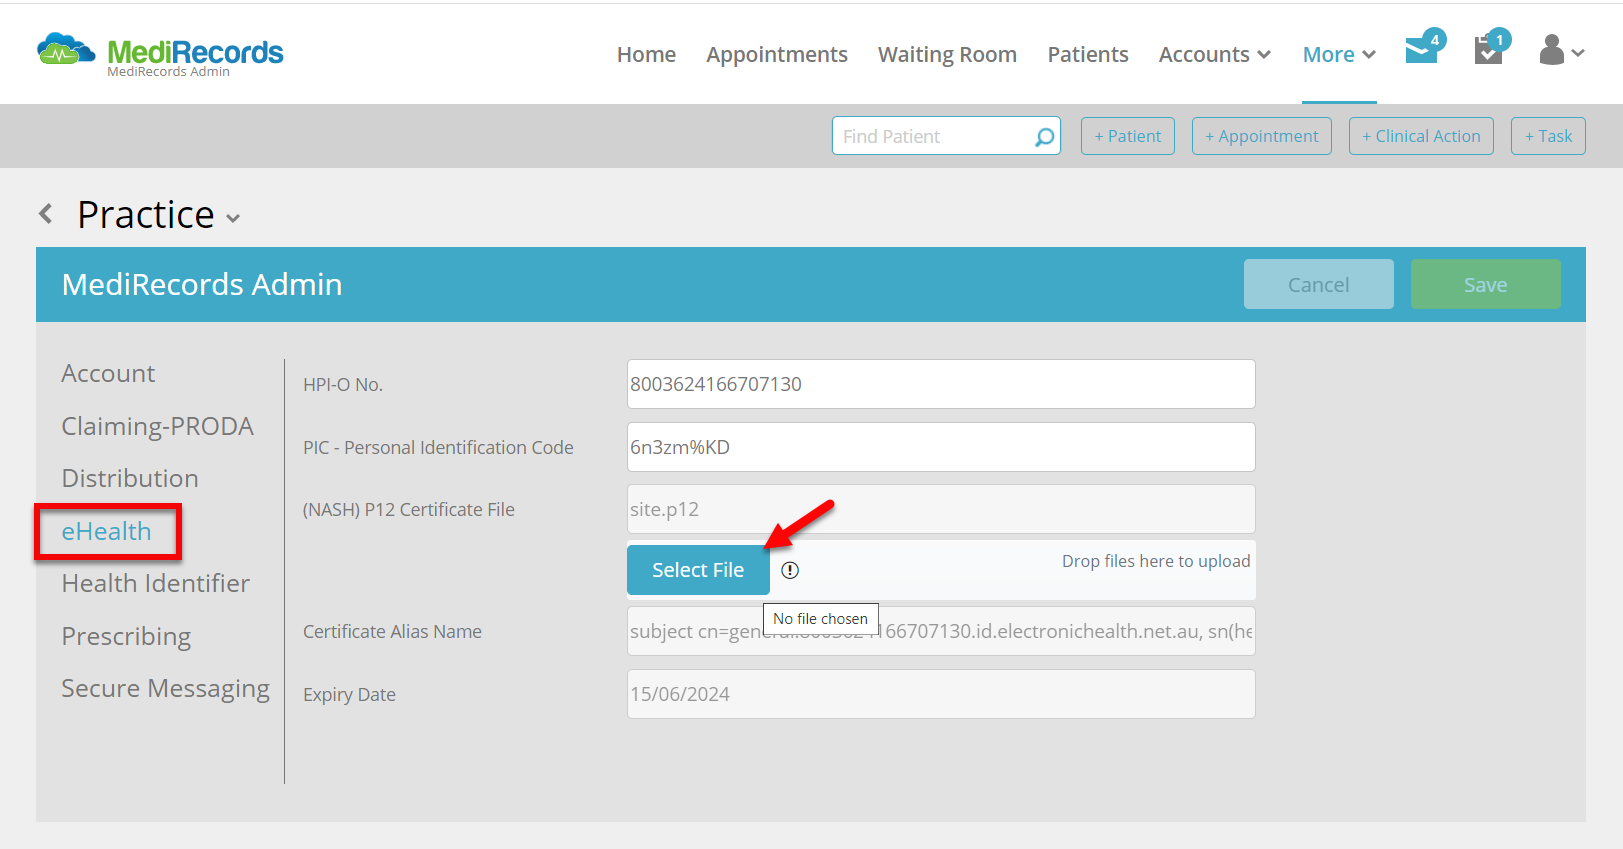
Task: Open the Secure Messaging section
Action: pyautogui.click(x=165, y=688)
